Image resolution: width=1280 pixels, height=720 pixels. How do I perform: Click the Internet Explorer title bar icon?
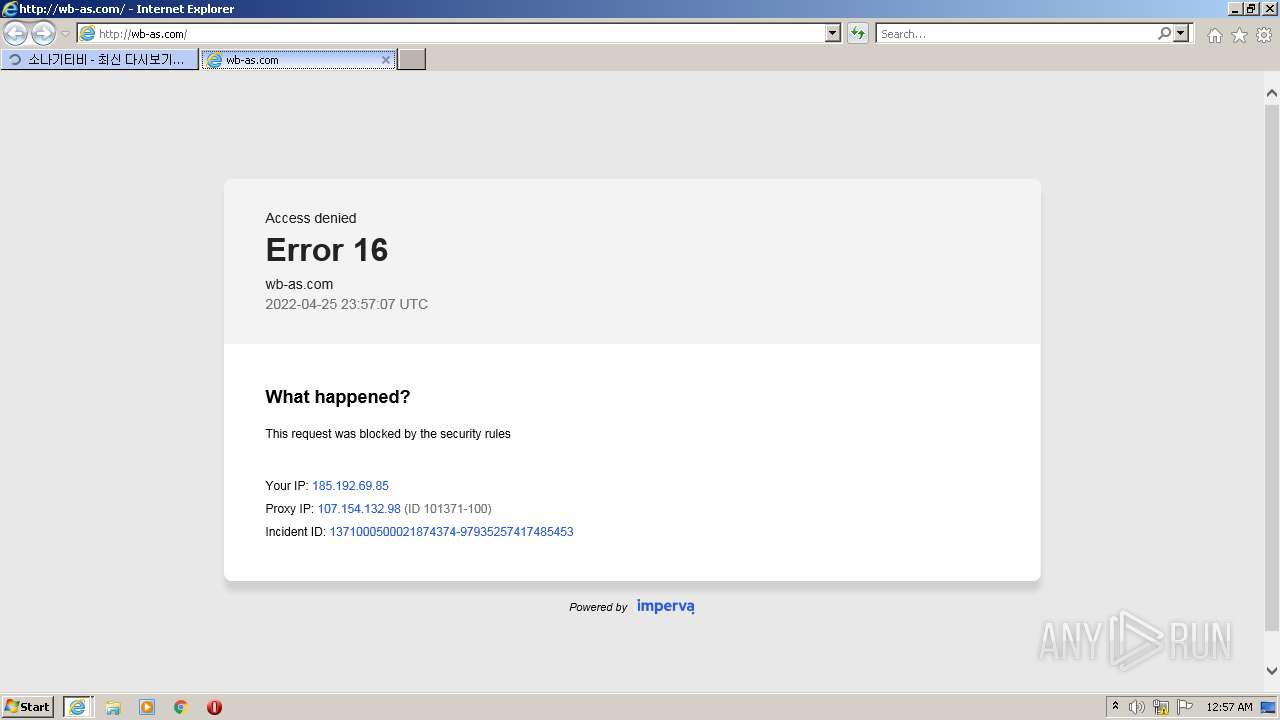pyautogui.click(x=10, y=9)
